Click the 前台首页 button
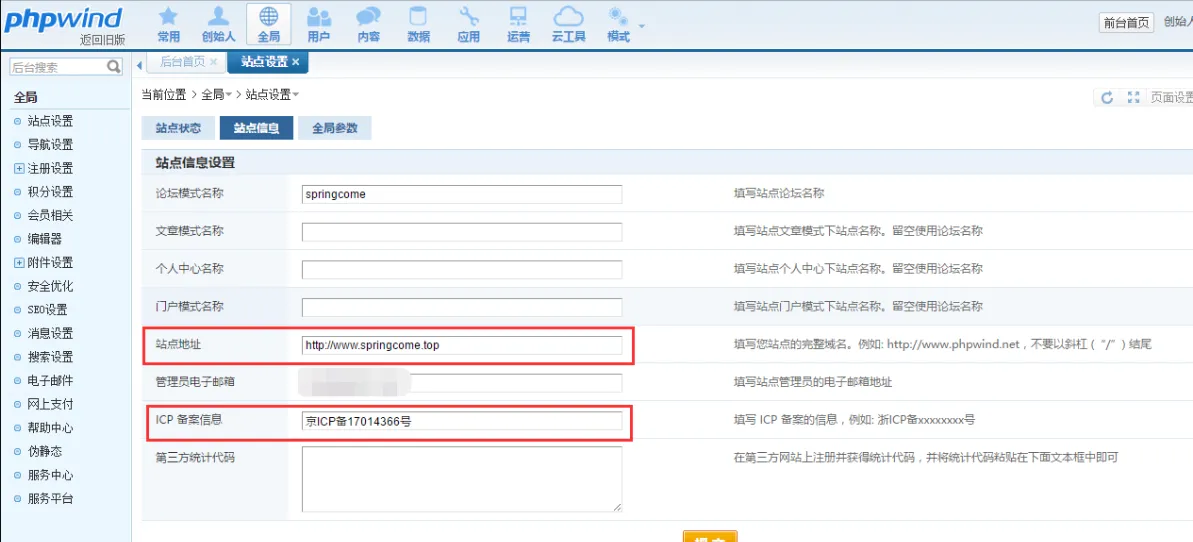Screen dimensions: 1193x542 coord(1126,22)
